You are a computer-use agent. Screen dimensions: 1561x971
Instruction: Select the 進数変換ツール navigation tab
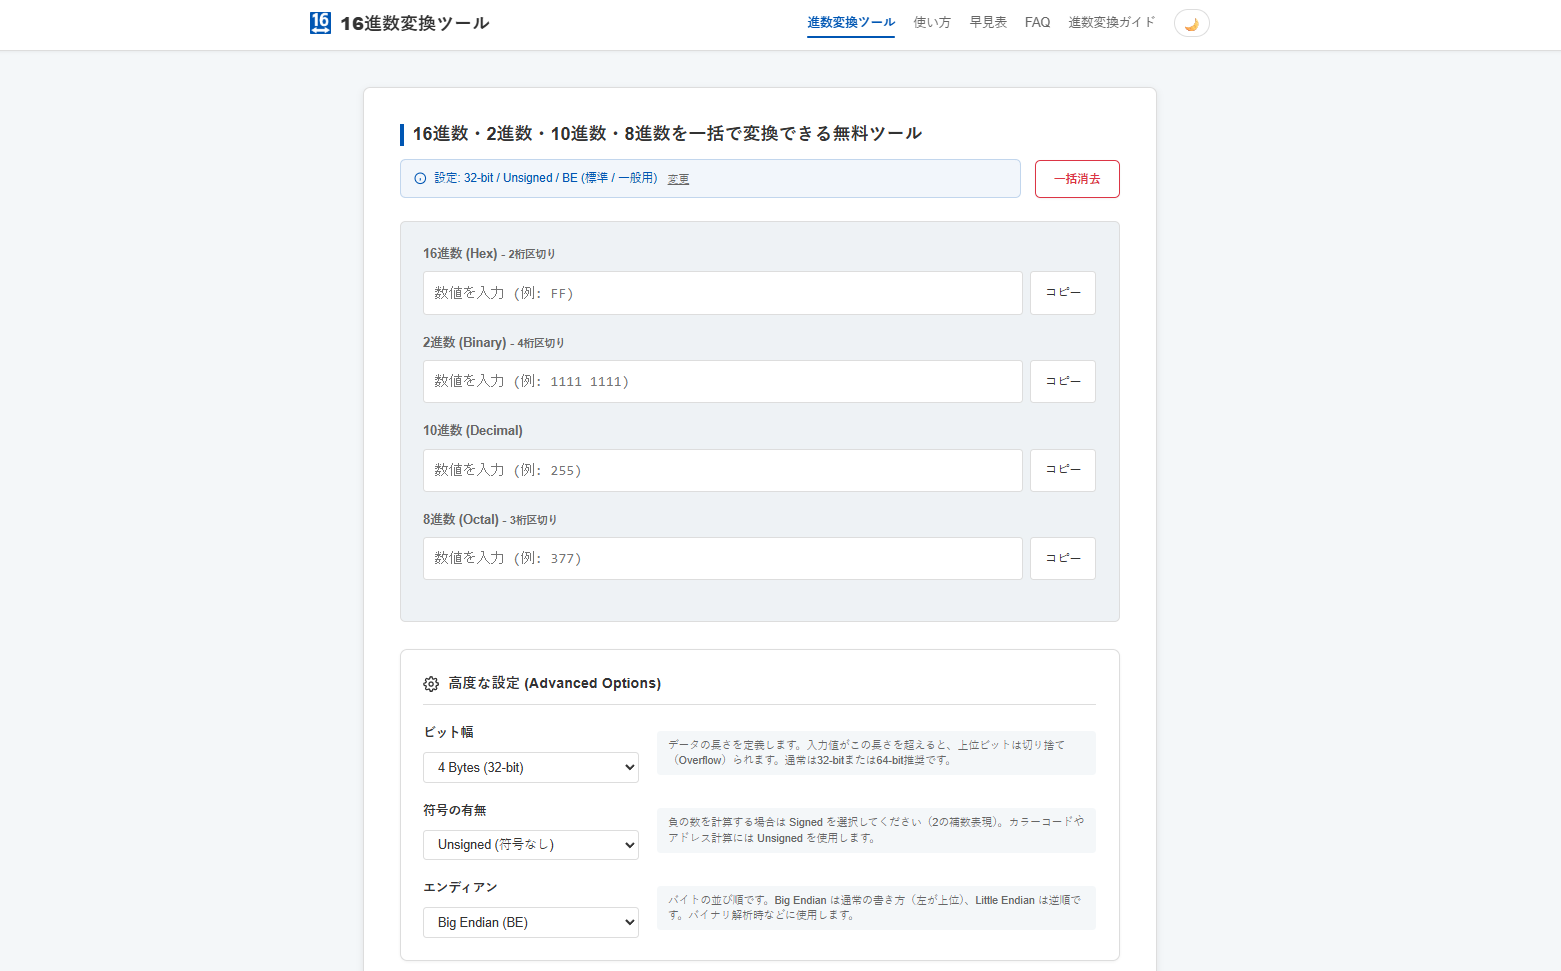point(851,21)
